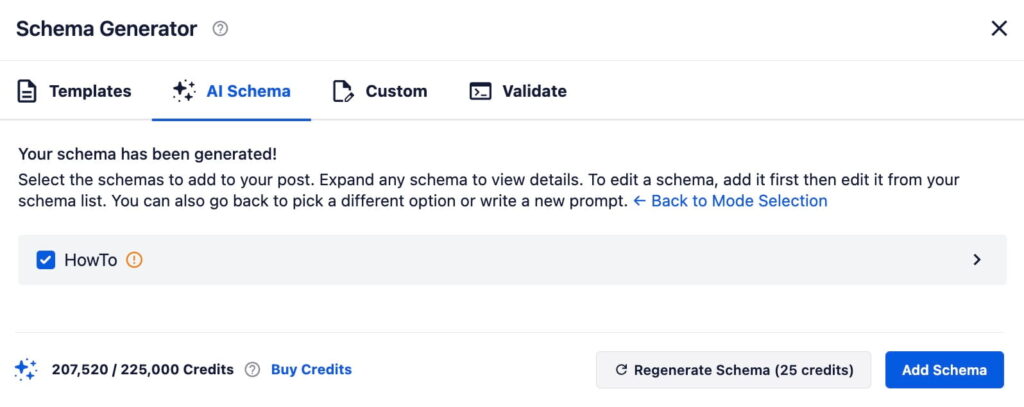Click the AI Schema sparkle icon
The height and width of the screenshot is (407, 1024).
[183, 91]
